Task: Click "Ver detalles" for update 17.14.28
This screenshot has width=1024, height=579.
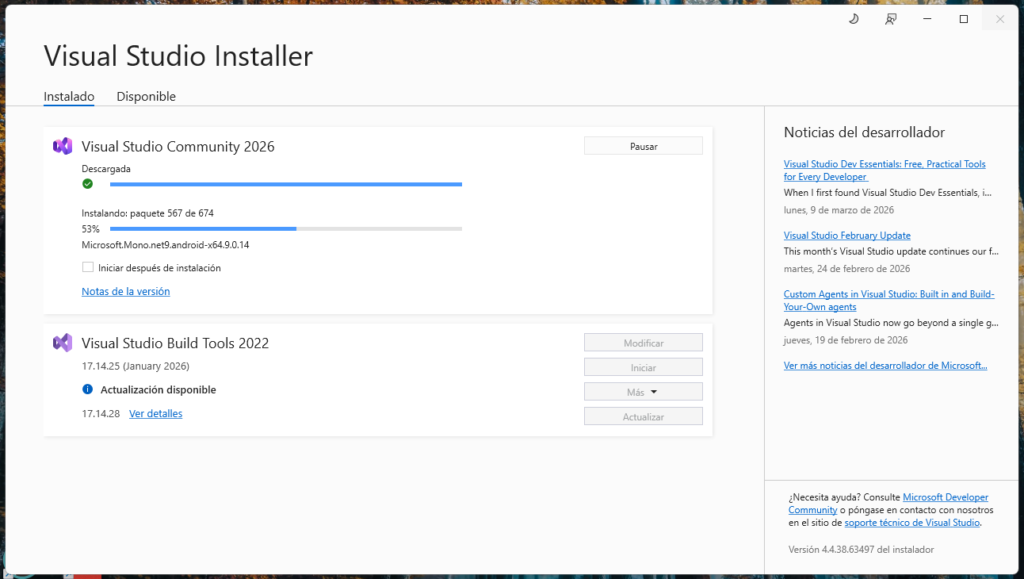Action: click(156, 414)
